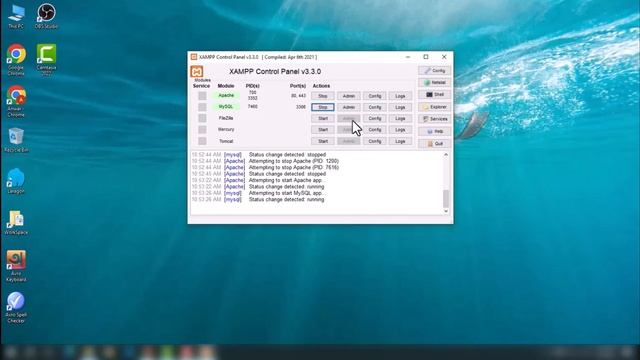Open the This PC desktop icon
The image size is (640, 360).
click(x=16, y=16)
